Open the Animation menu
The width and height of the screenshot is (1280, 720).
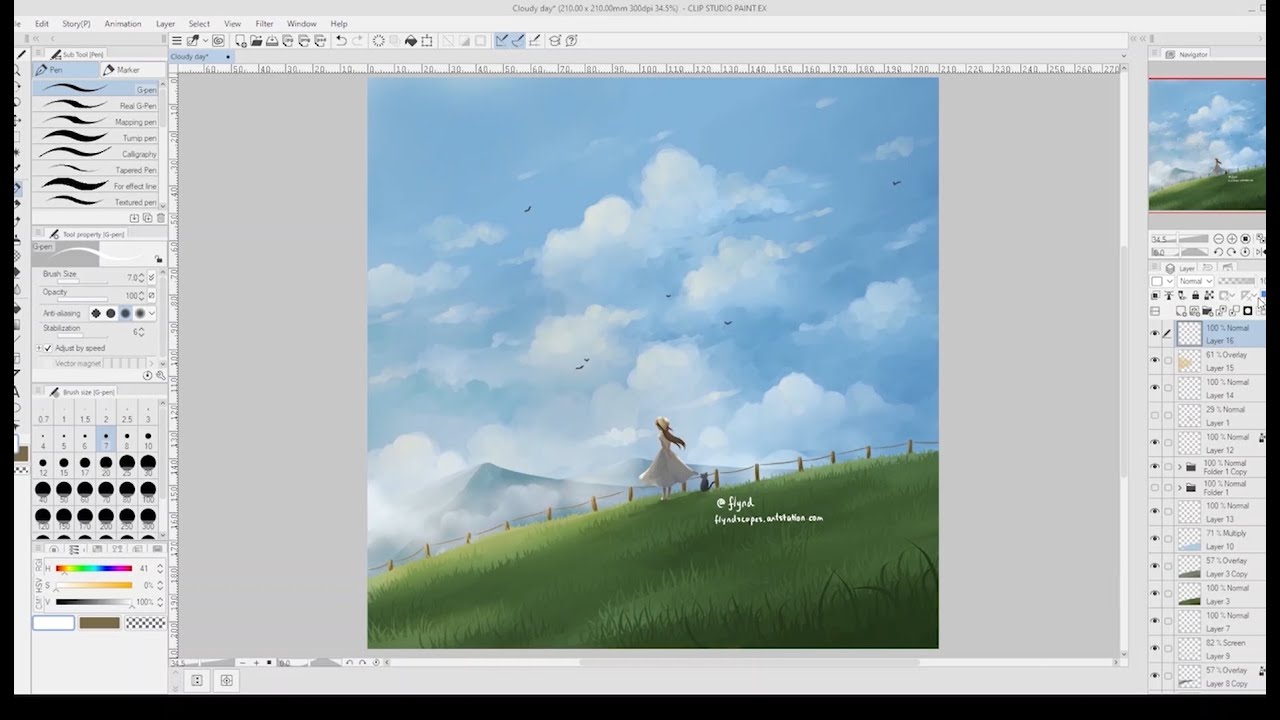(x=123, y=23)
